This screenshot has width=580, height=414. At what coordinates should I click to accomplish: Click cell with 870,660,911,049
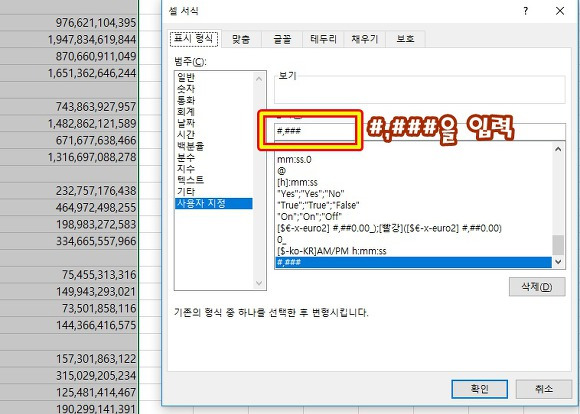coord(69,56)
